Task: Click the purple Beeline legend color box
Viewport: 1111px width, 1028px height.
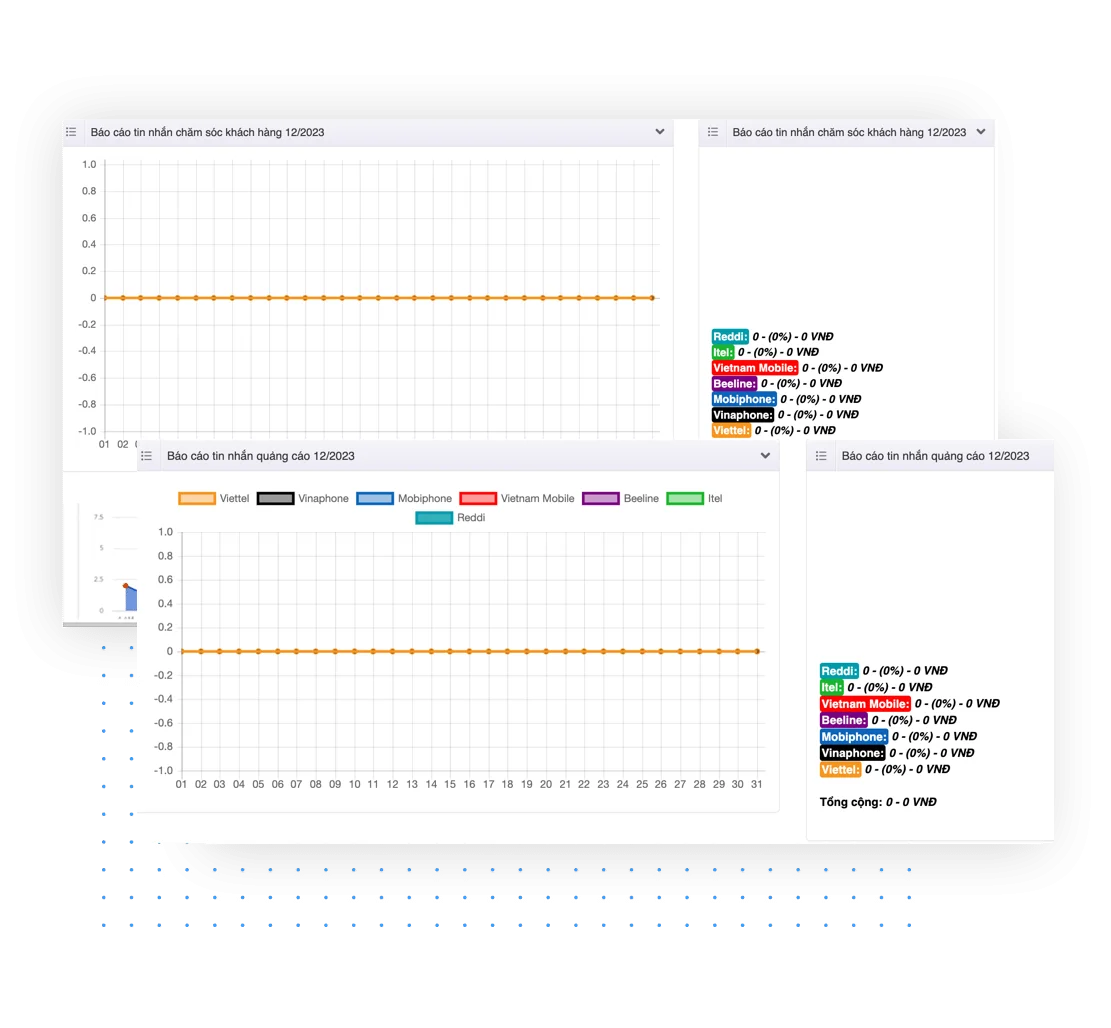Action: (x=601, y=499)
